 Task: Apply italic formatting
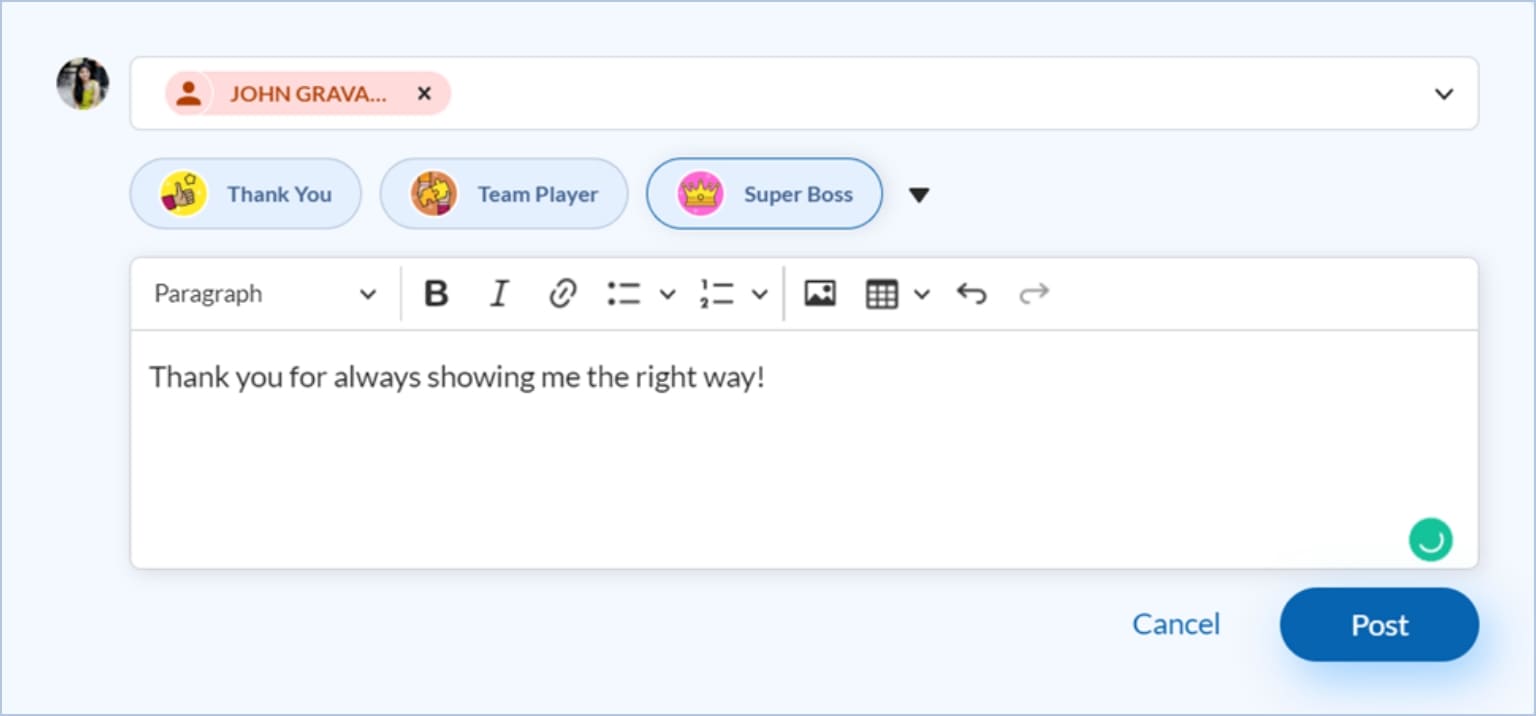tap(498, 294)
